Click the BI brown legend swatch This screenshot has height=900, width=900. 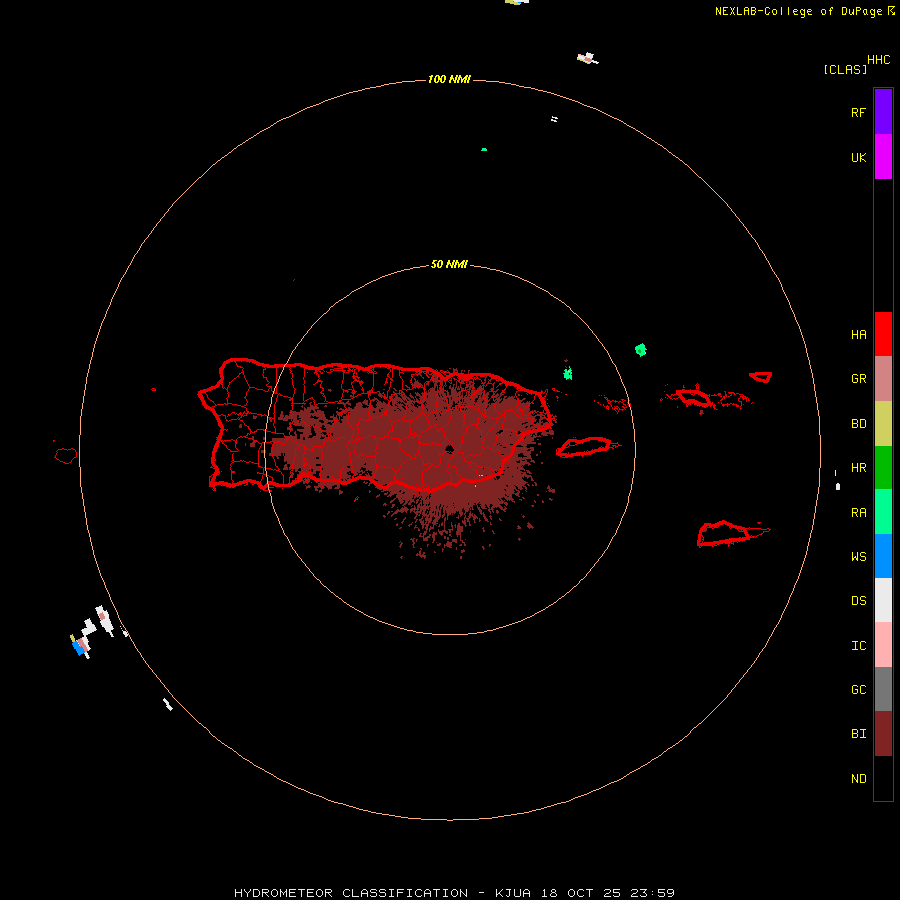coord(883,734)
